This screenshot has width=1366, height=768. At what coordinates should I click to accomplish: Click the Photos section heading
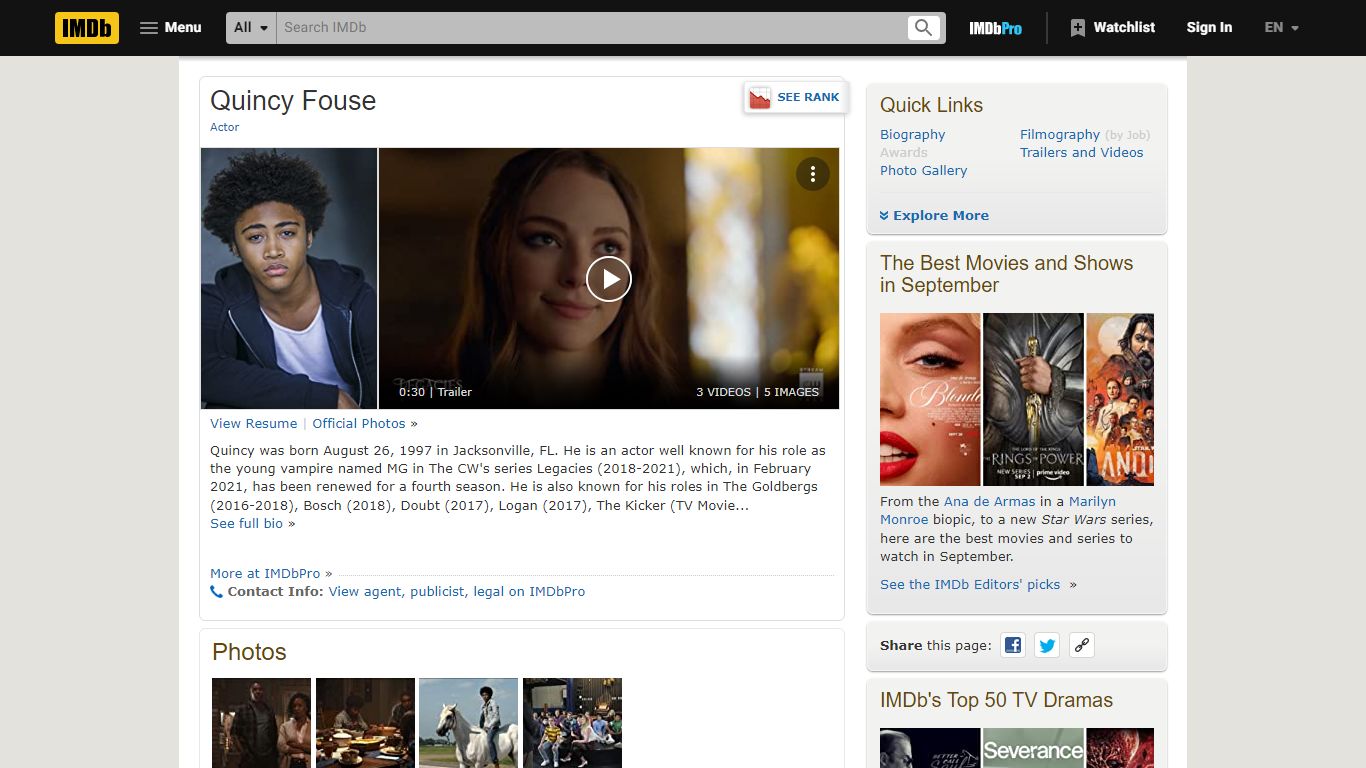click(249, 652)
